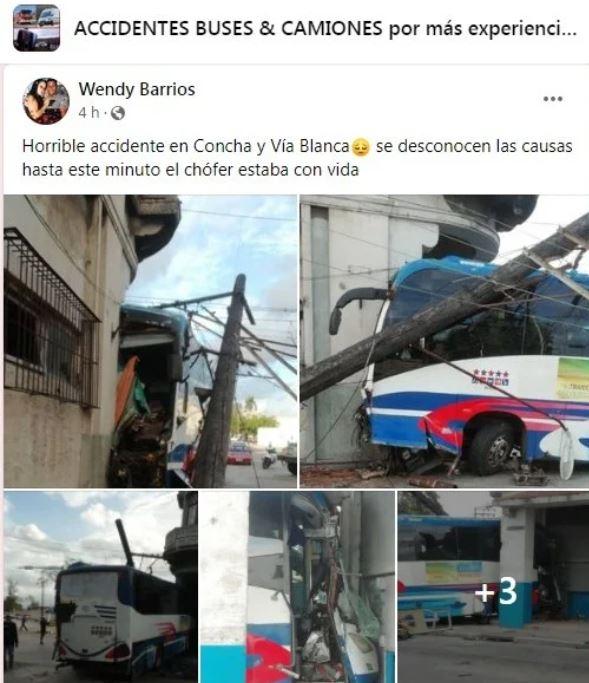
Task: Click the red car in the first photo
Action: pos(239,453)
